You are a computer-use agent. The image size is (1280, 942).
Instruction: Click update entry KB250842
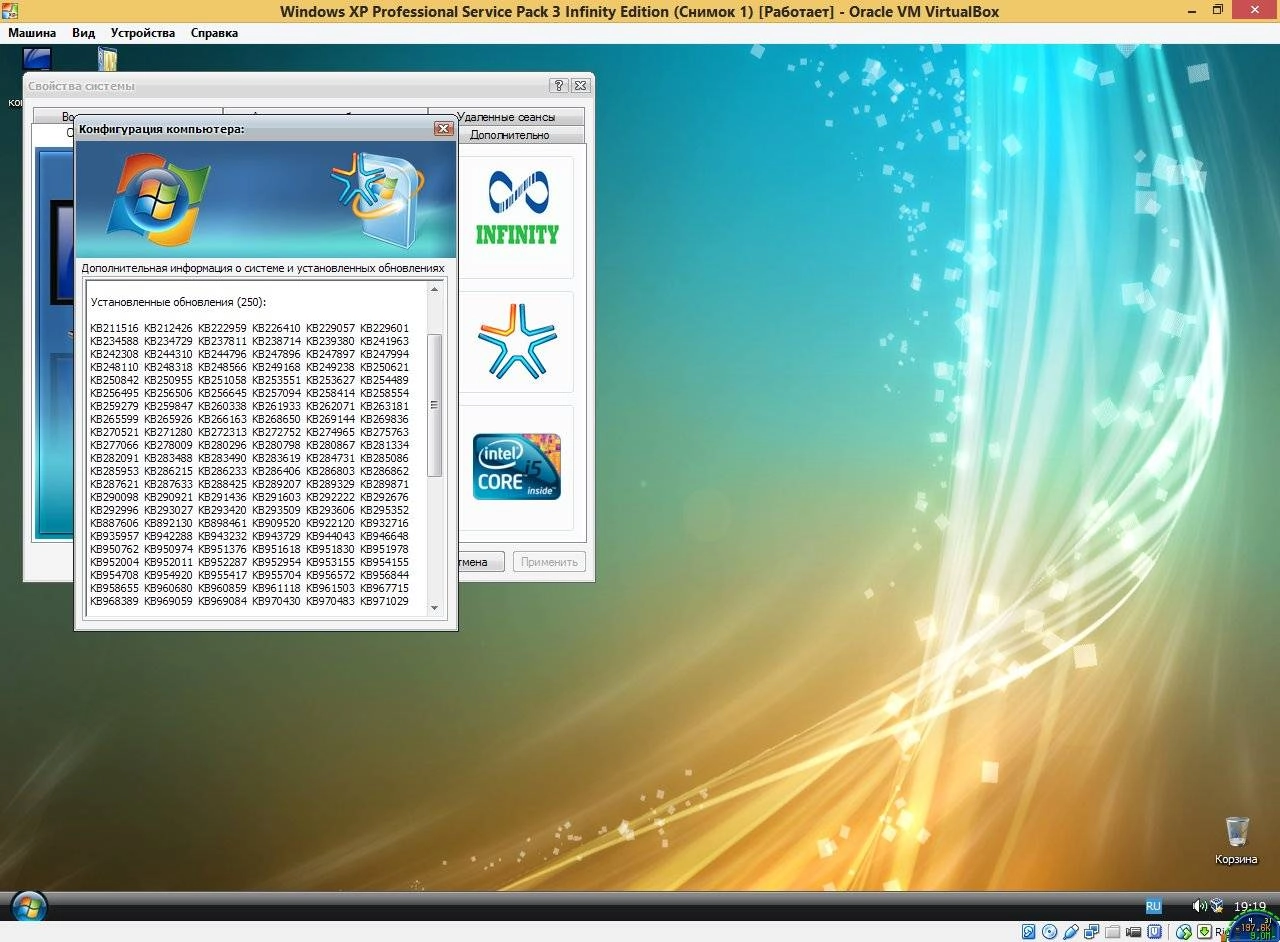click(x=114, y=380)
